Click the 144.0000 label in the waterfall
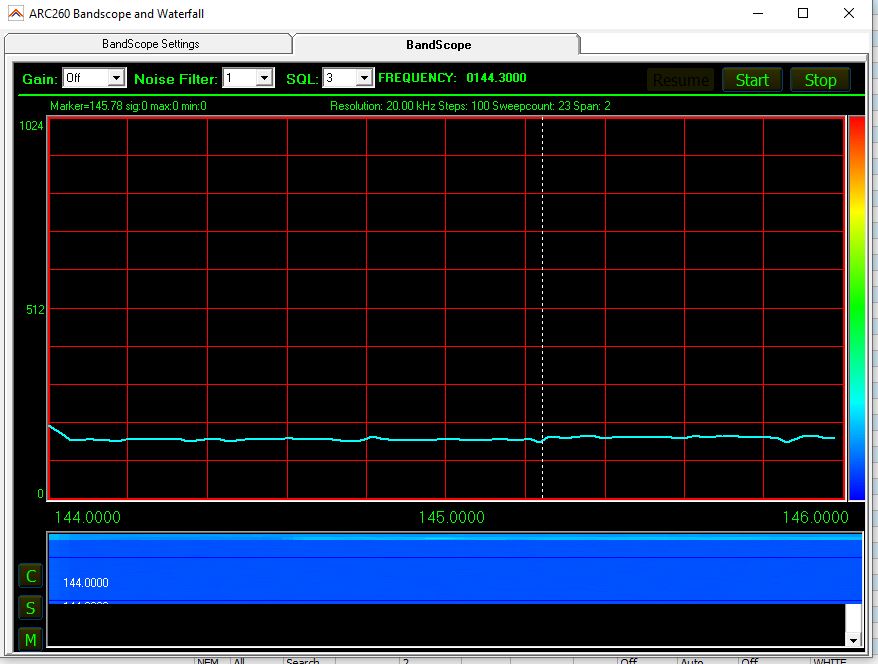The height and width of the screenshot is (664, 878). click(x=86, y=583)
